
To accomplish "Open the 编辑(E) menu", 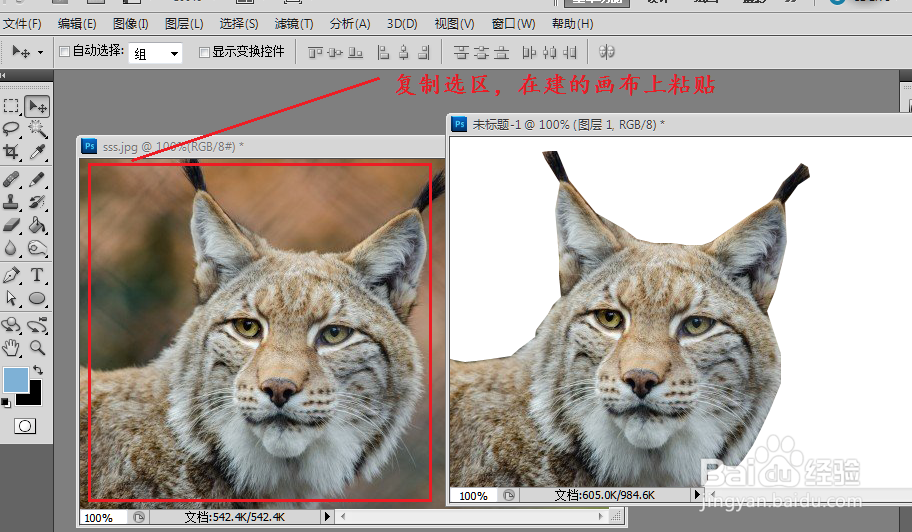I will 77,24.
